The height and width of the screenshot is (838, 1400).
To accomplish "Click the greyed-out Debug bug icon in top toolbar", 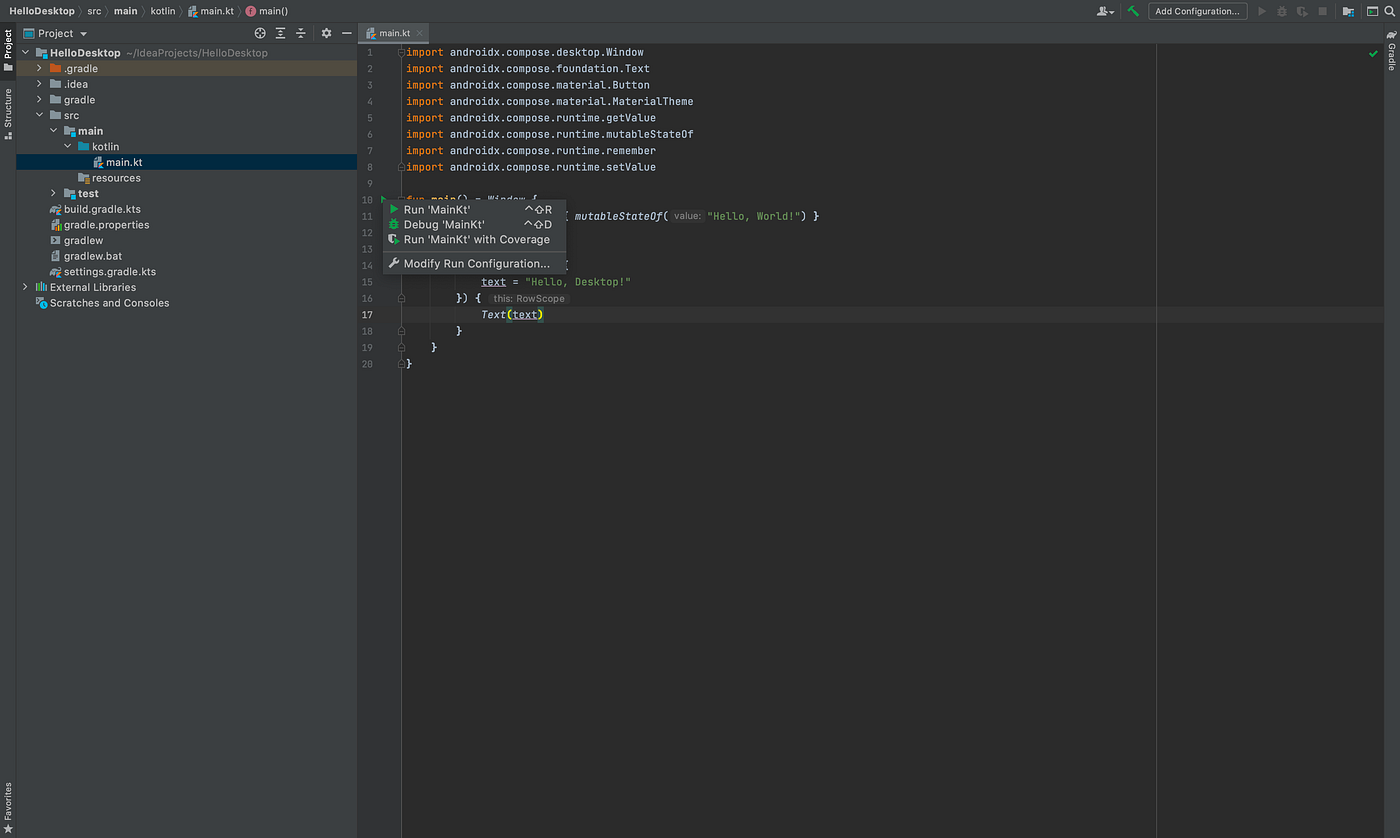I will [x=1282, y=11].
